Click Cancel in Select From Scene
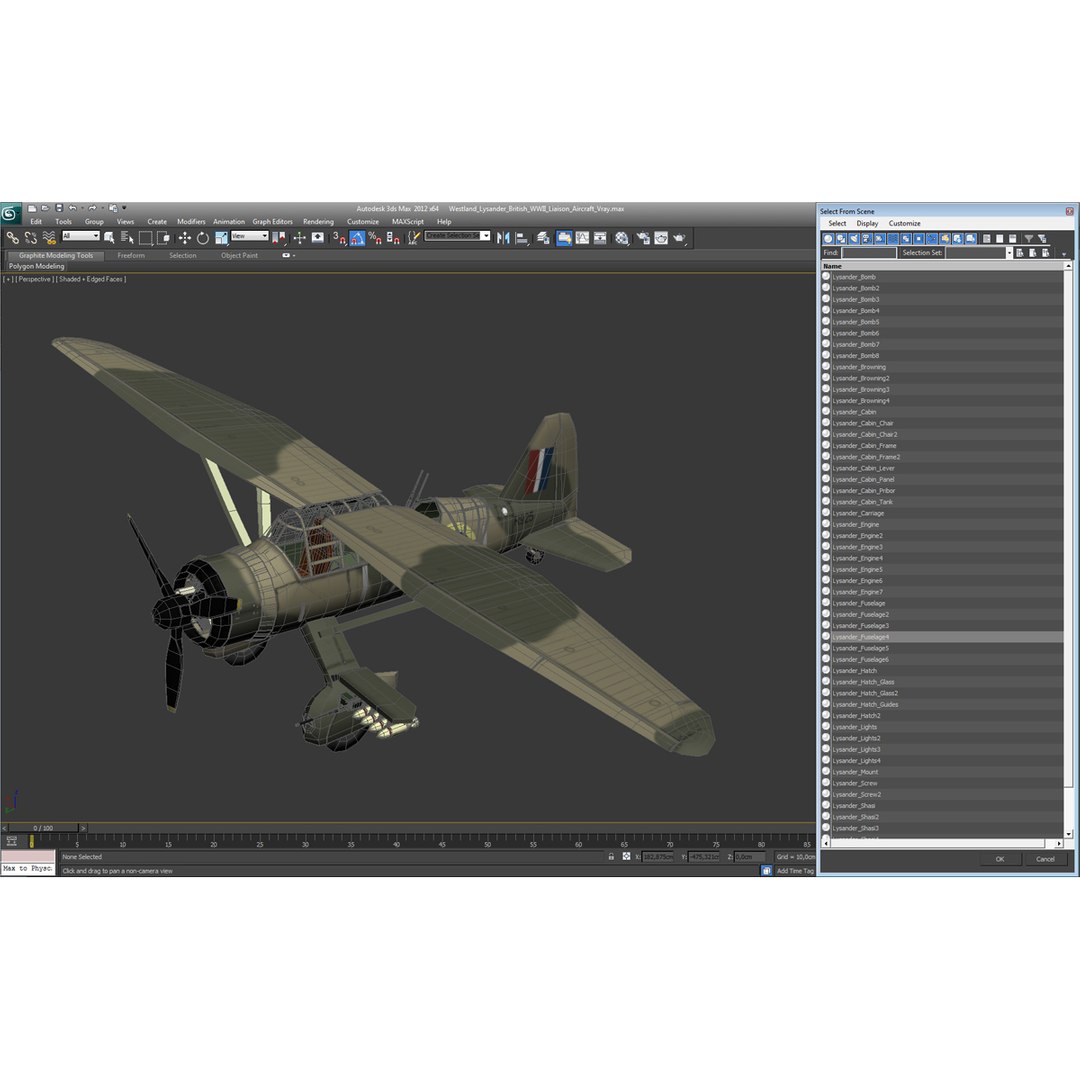 [1045, 859]
